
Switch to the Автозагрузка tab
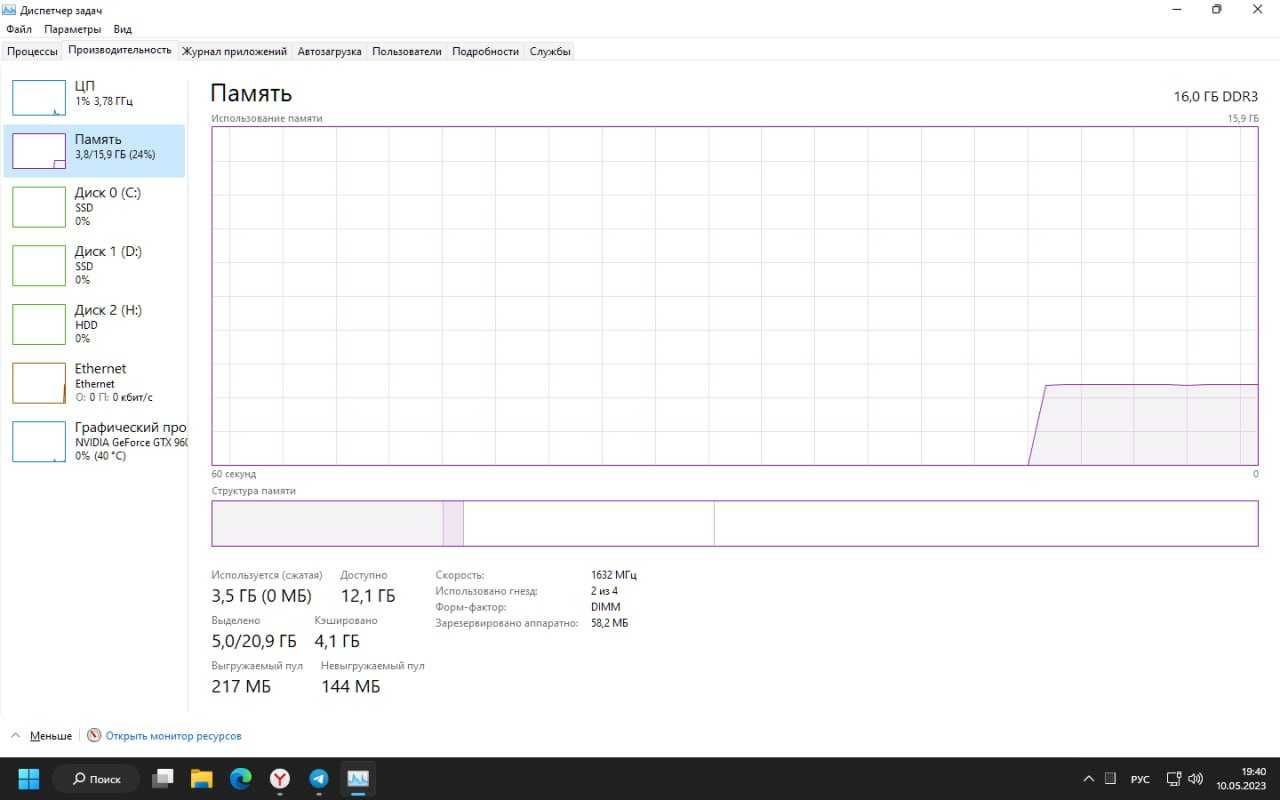tap(329, 51)
